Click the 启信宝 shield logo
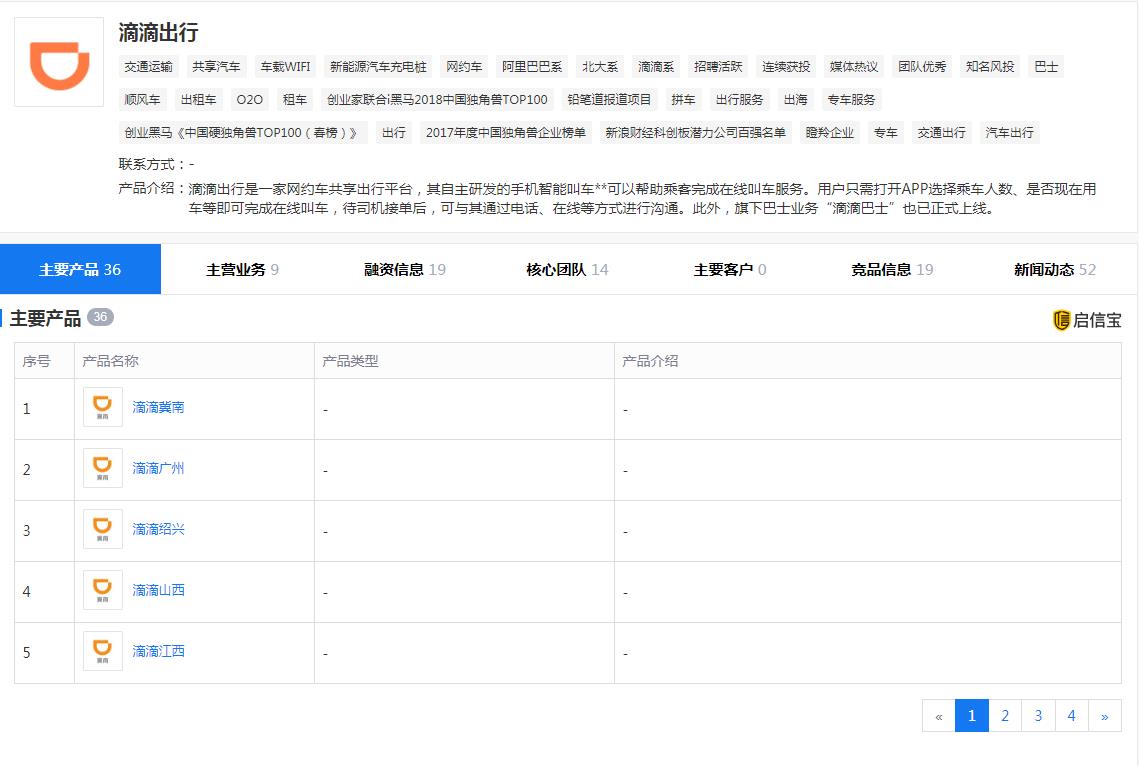This screenshot has height=766, width=1139. [1061, 320]
